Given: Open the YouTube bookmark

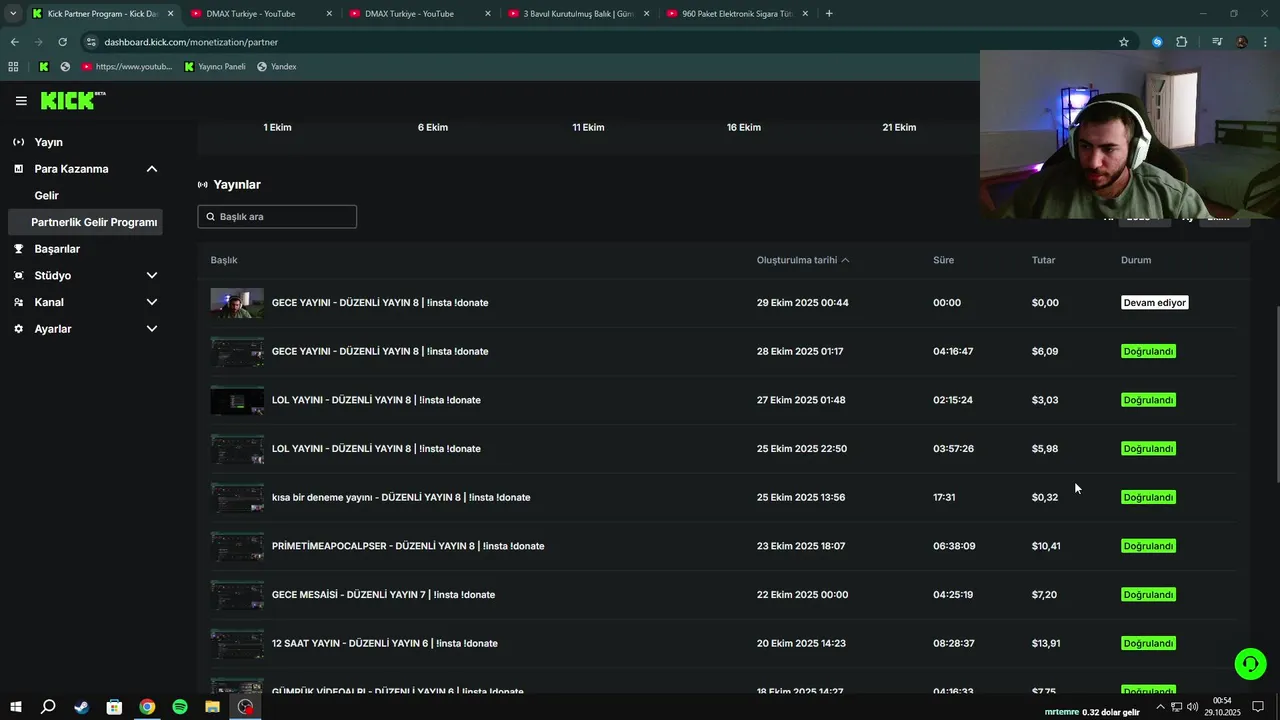Looking at the screenshot, I should click(127, 67).
